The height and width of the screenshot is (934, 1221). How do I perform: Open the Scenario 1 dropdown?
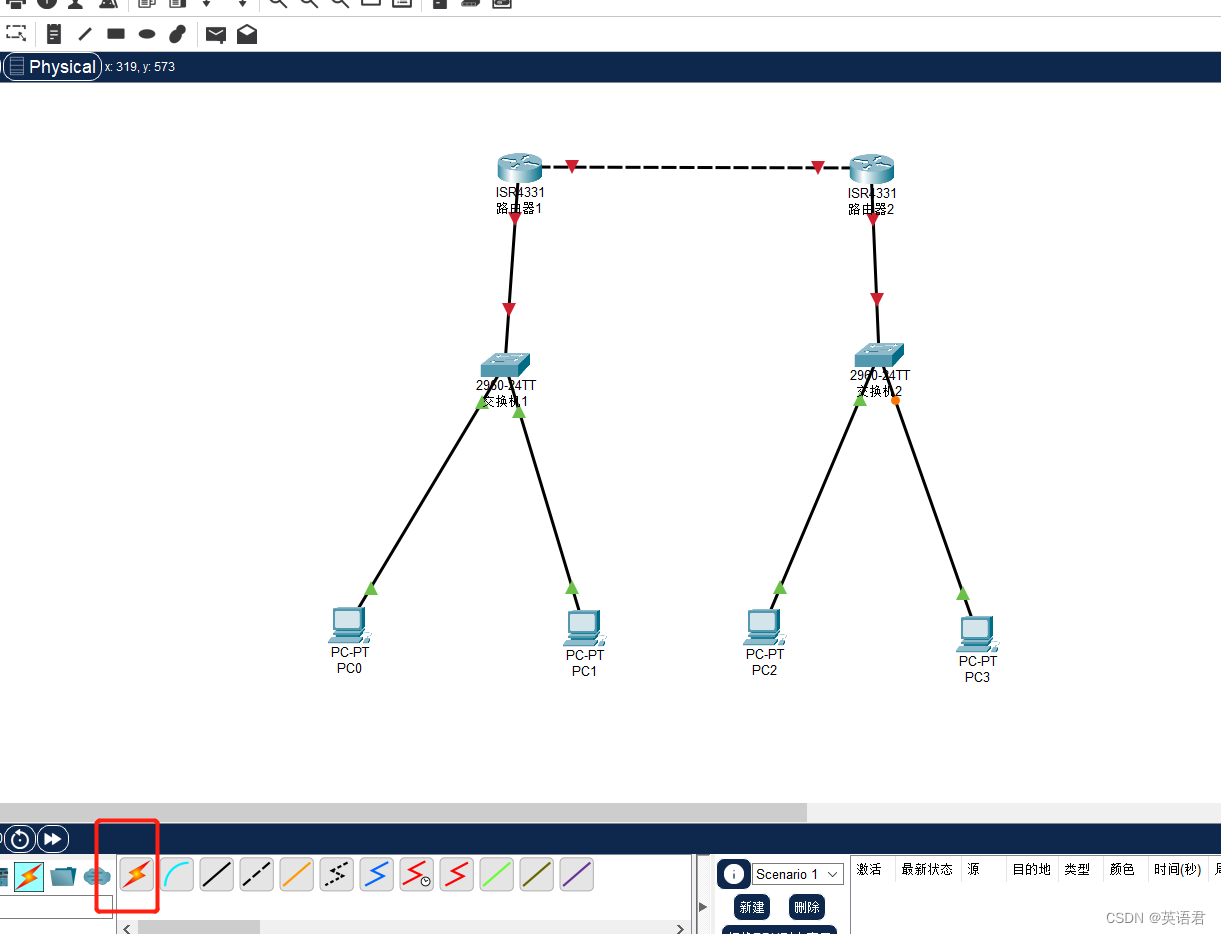[x=797, y=874]
